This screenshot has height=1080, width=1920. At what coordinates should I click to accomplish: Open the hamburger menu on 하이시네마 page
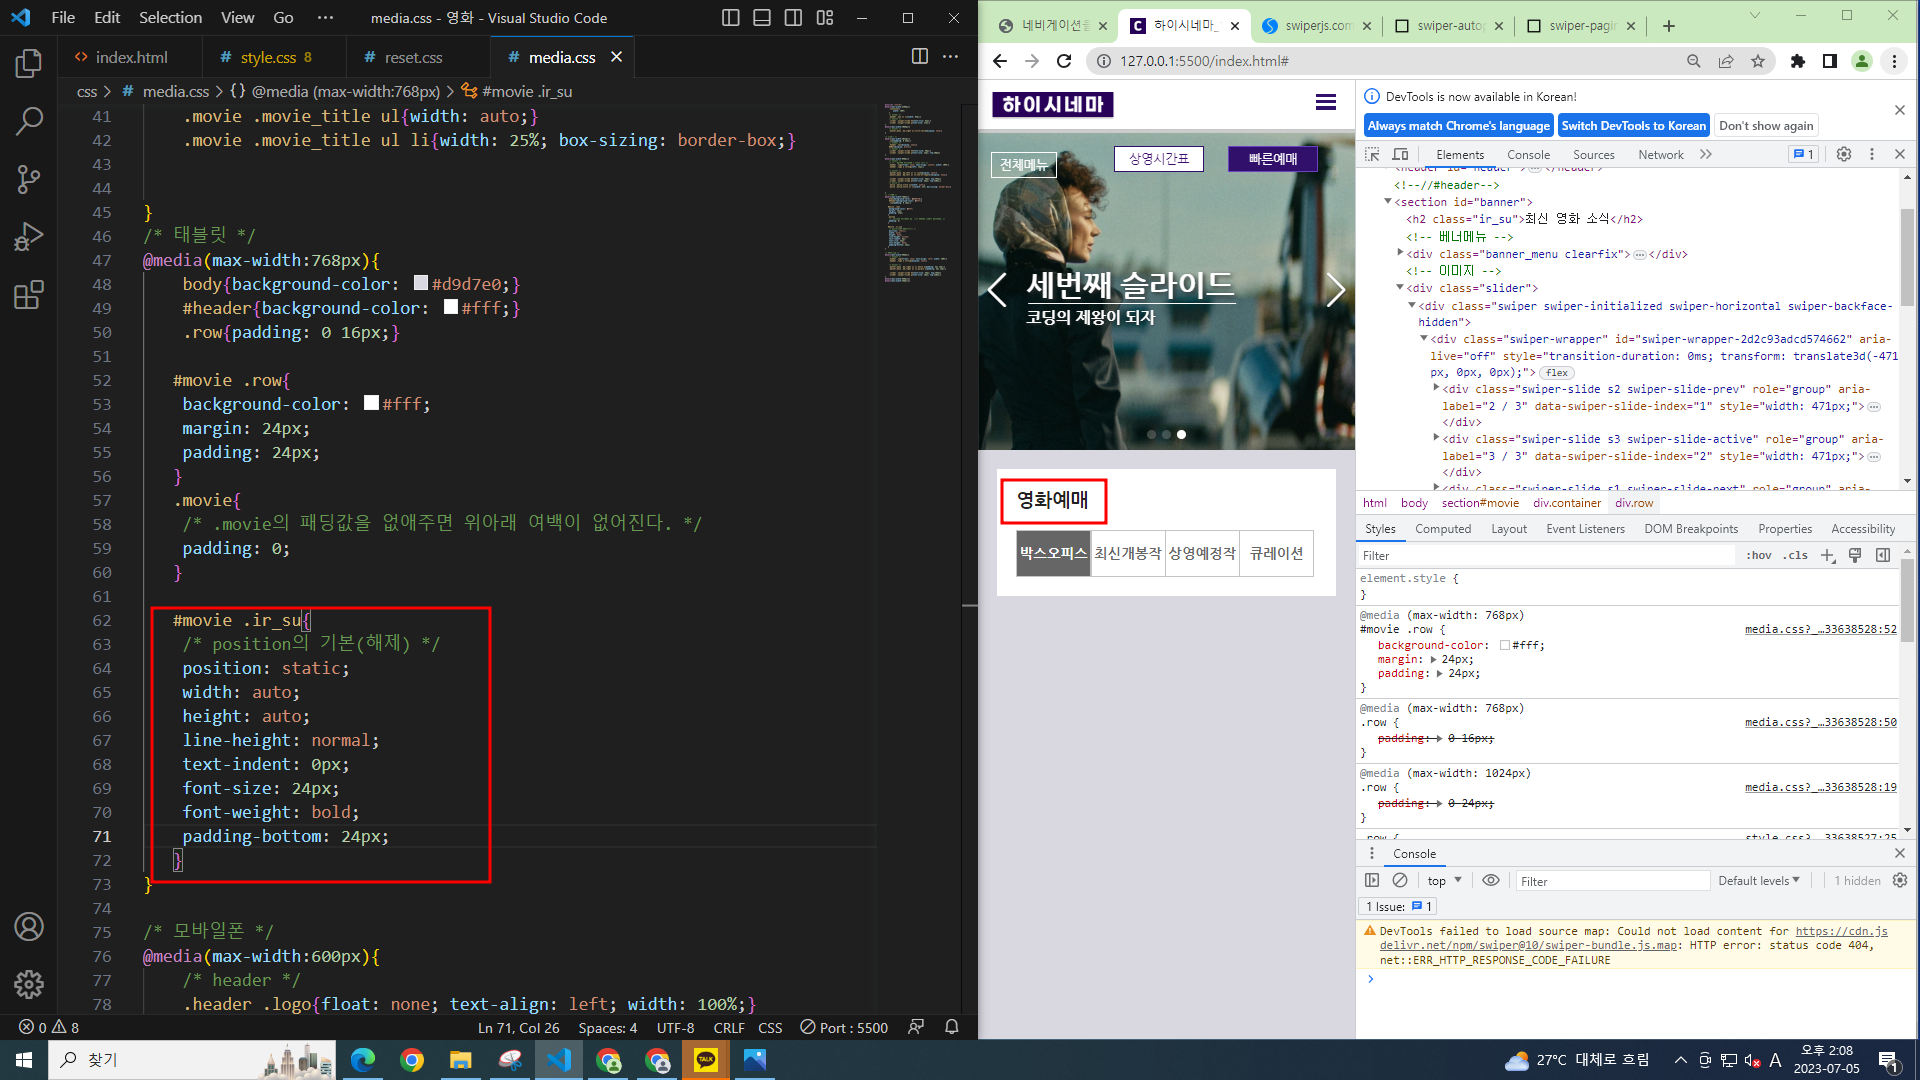tap(1325, 102)
